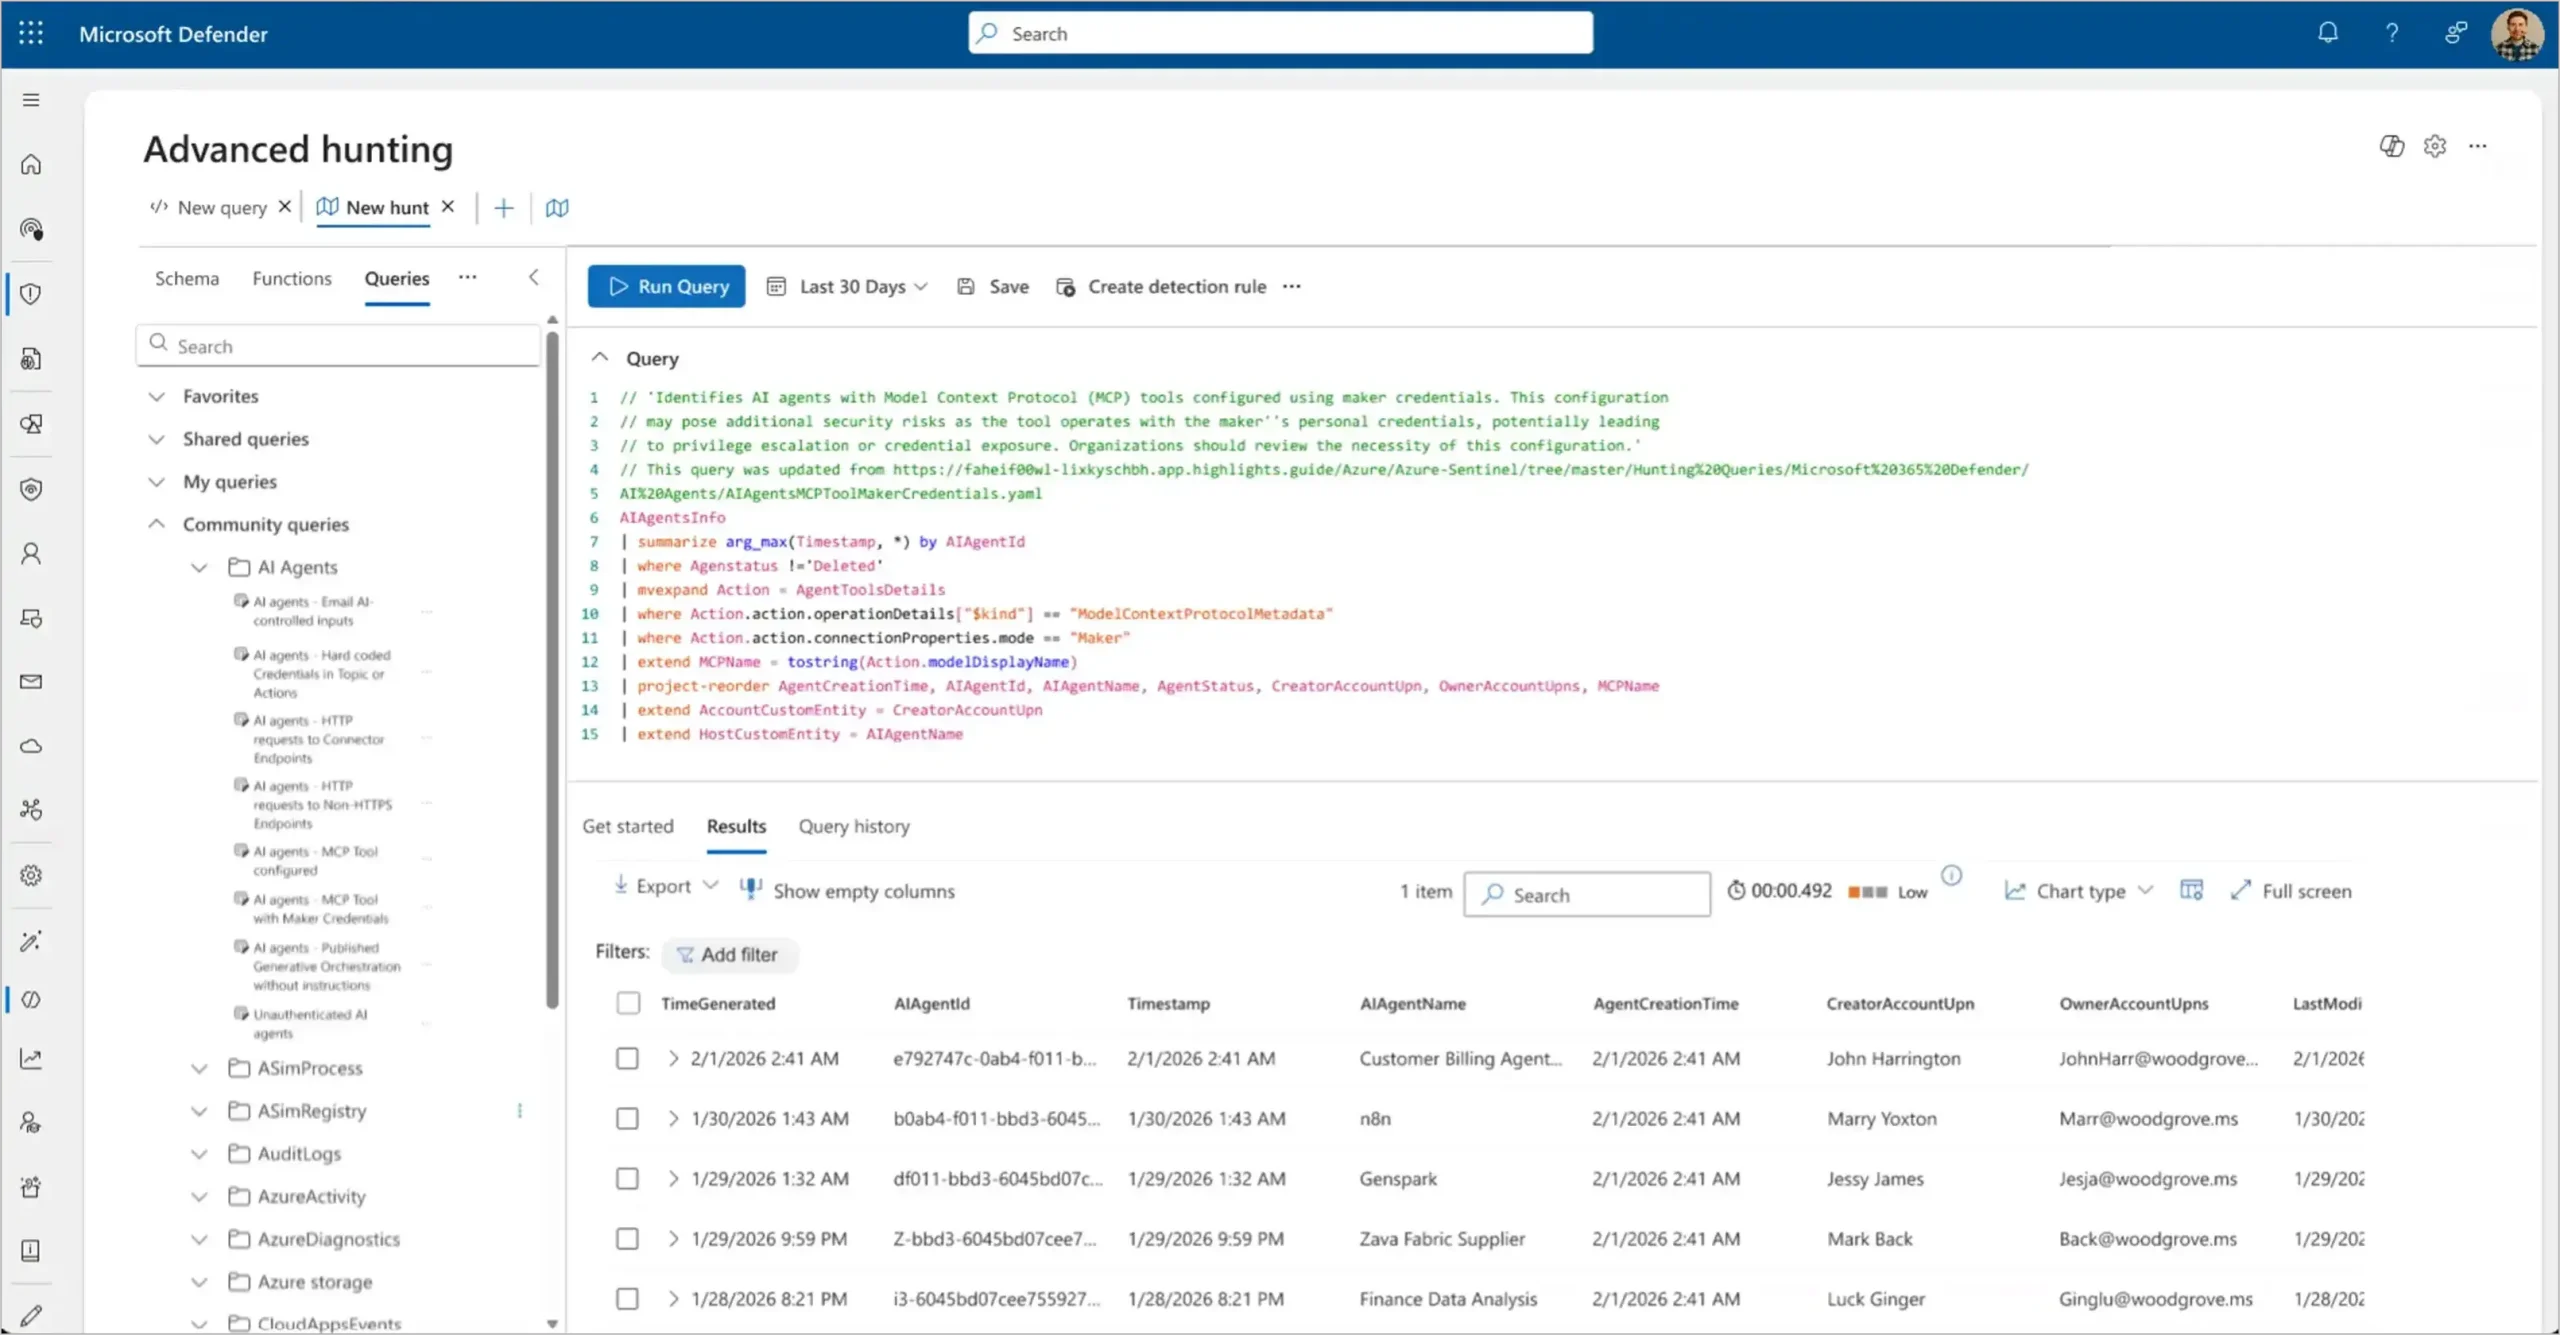Screen dimensions: 2560x1335
Task: Expand the Customer Billing Agent result row
Action: [x=673, y=1058]
